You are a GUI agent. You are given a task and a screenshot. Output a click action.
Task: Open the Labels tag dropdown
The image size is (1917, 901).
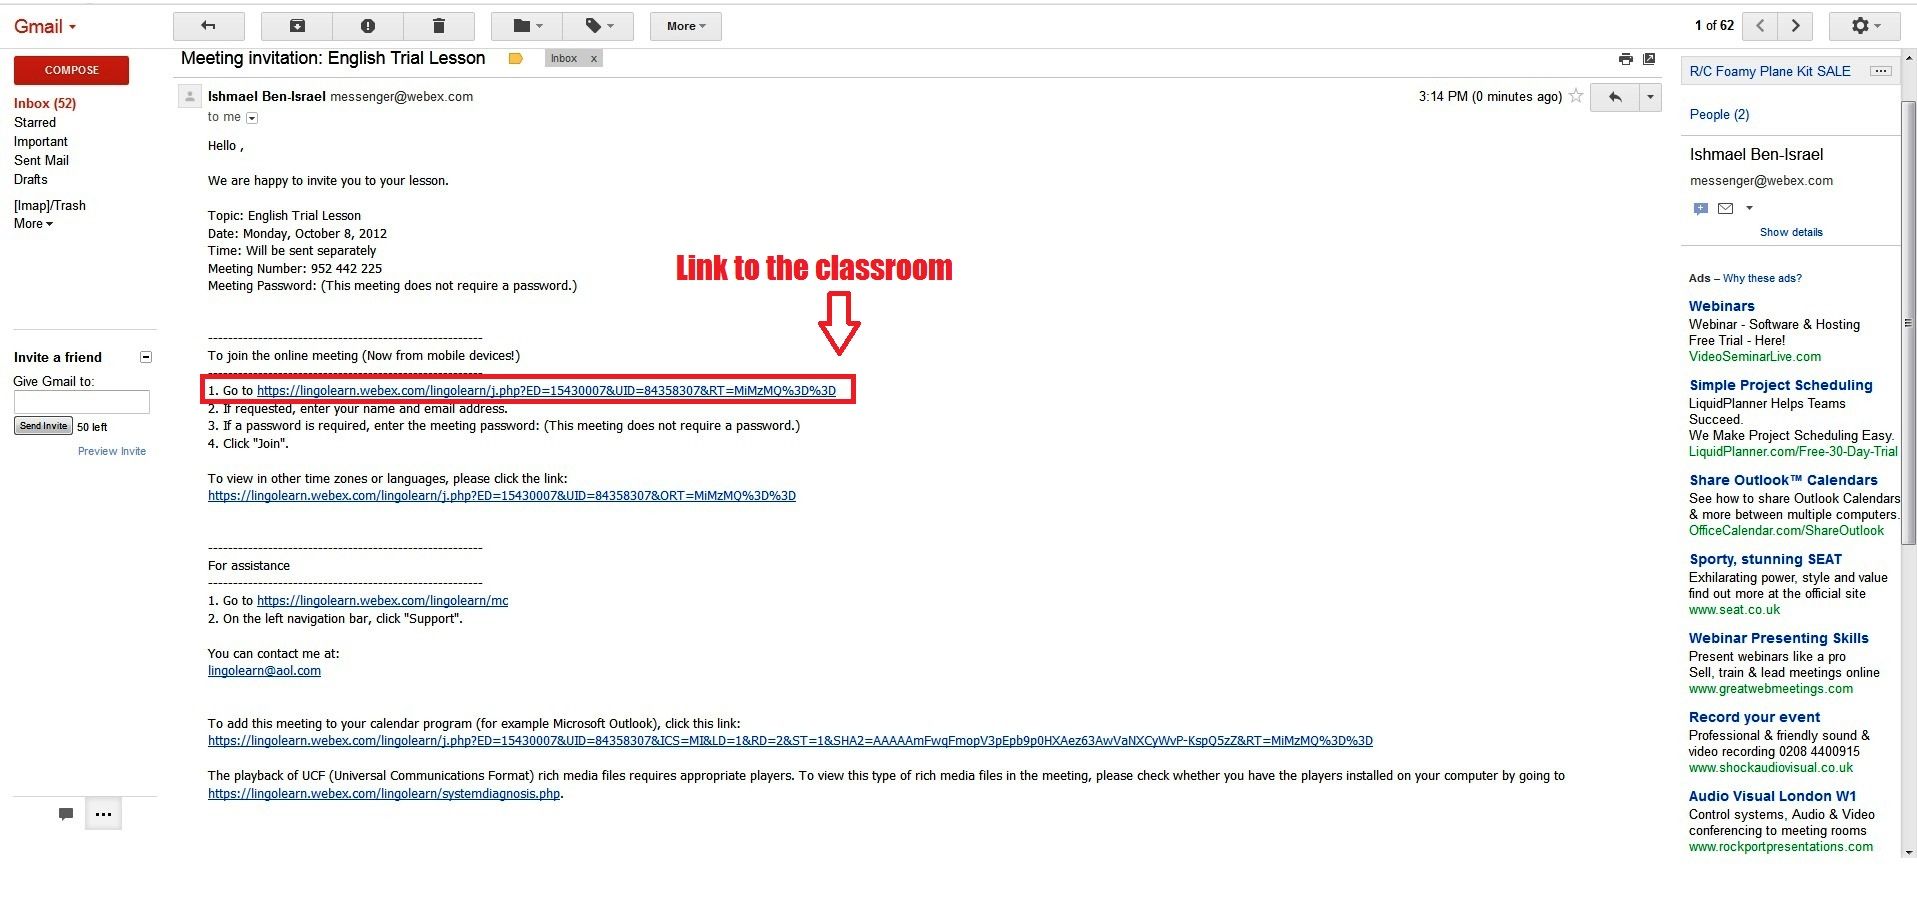tap(598, 26)
